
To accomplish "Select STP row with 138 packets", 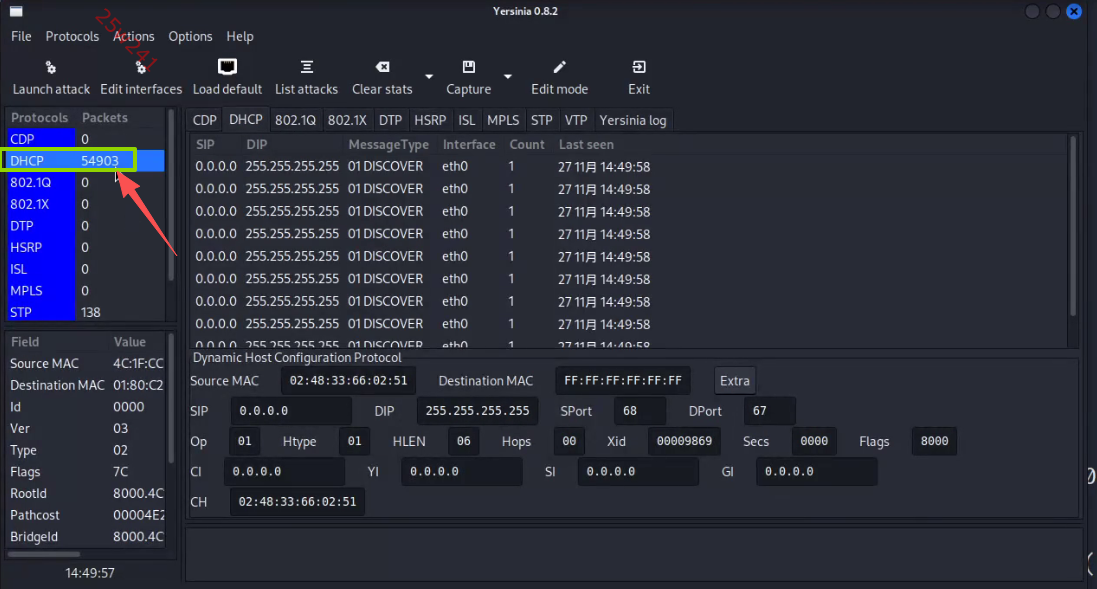I will [85, 312].
